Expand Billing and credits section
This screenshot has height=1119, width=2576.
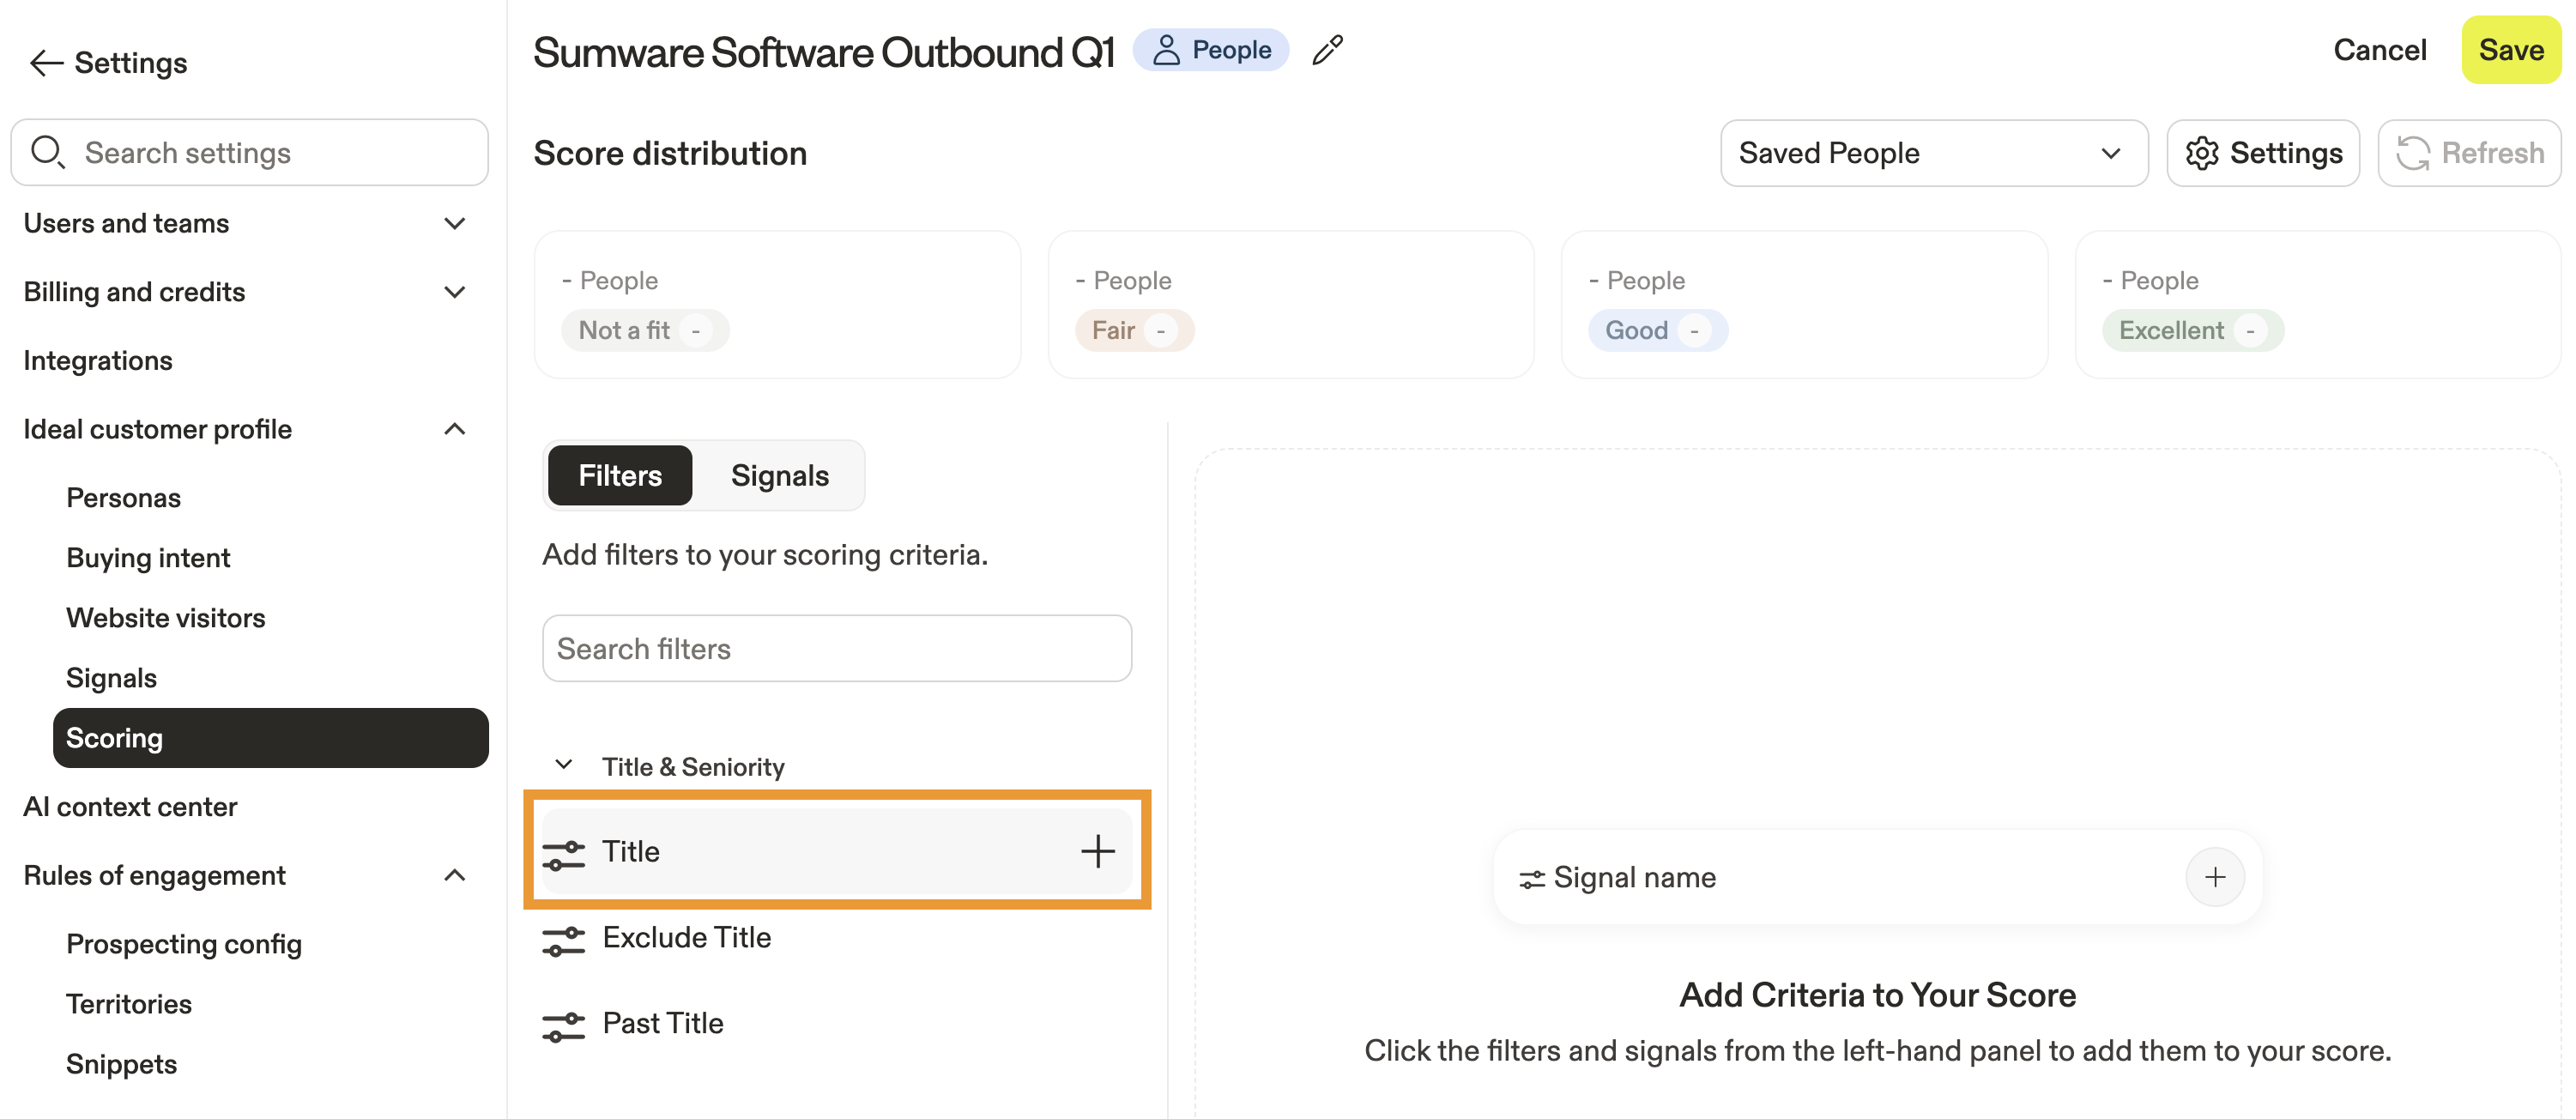pos(454,292)
